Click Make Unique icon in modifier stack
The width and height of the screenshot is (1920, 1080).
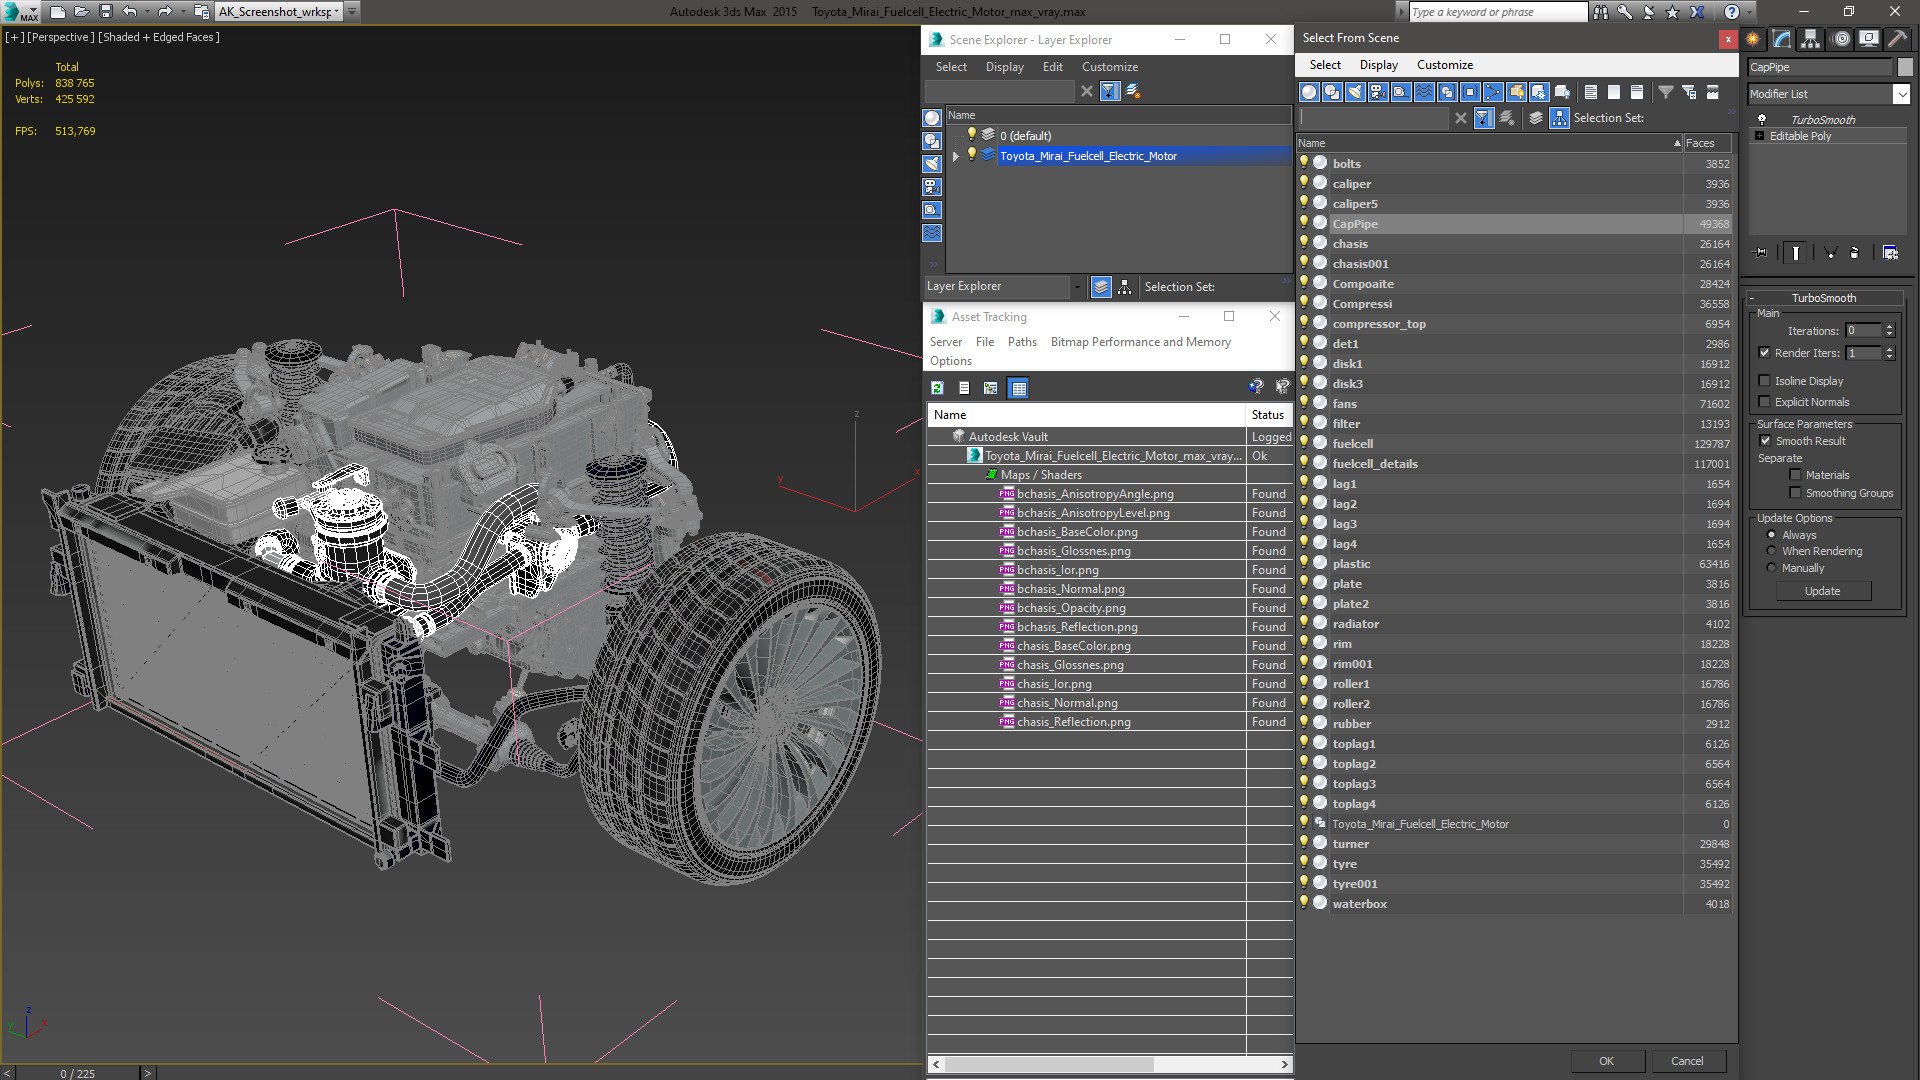1830,253
